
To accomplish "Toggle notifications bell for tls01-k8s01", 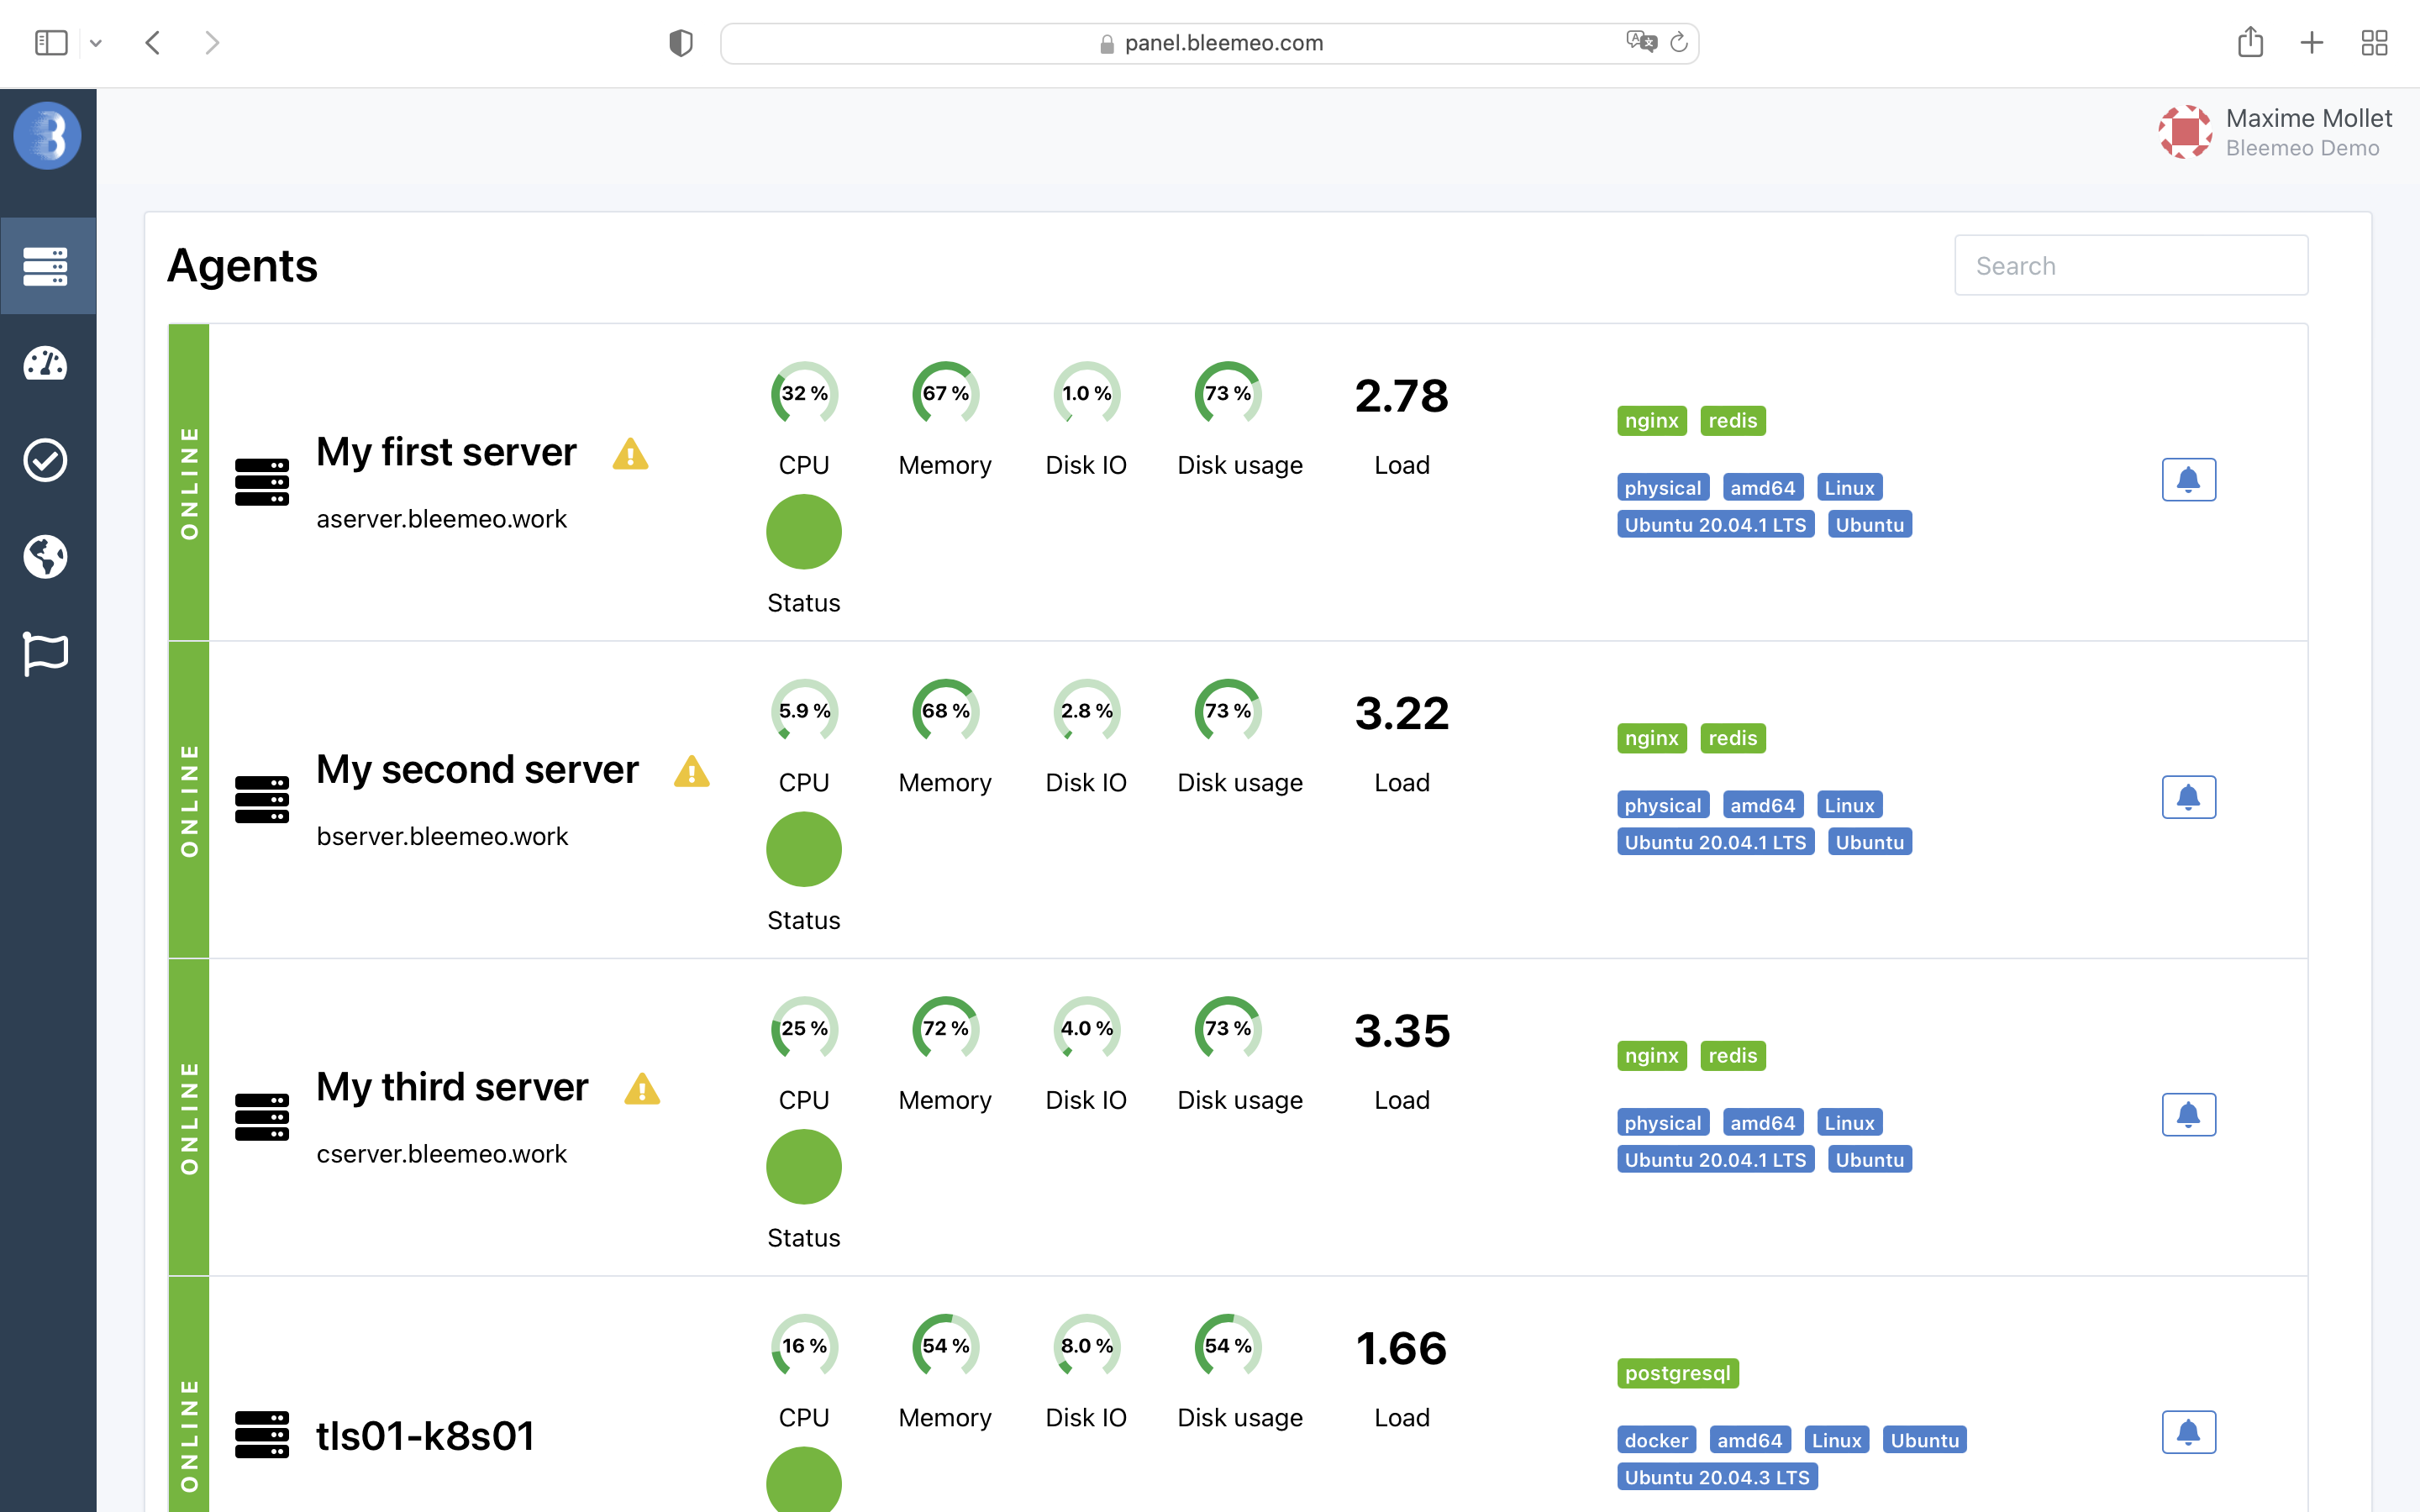I will 2188,1432.
